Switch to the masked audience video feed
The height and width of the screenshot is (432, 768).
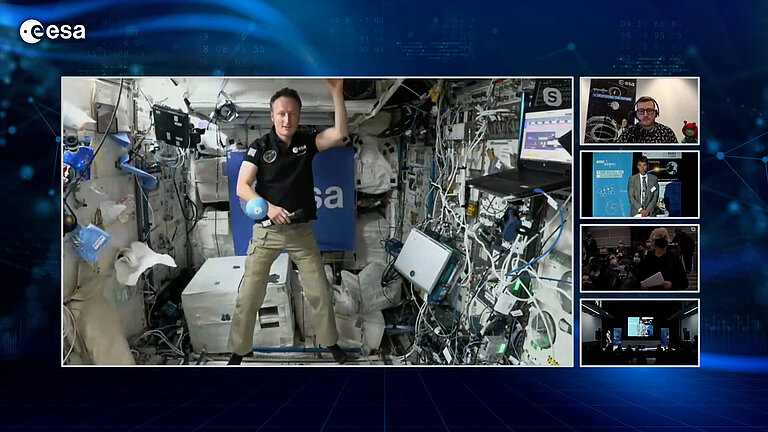click(639, 258)
